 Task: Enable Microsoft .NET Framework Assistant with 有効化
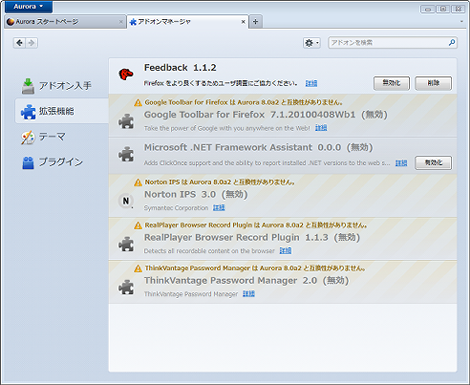tap(433, 163)
